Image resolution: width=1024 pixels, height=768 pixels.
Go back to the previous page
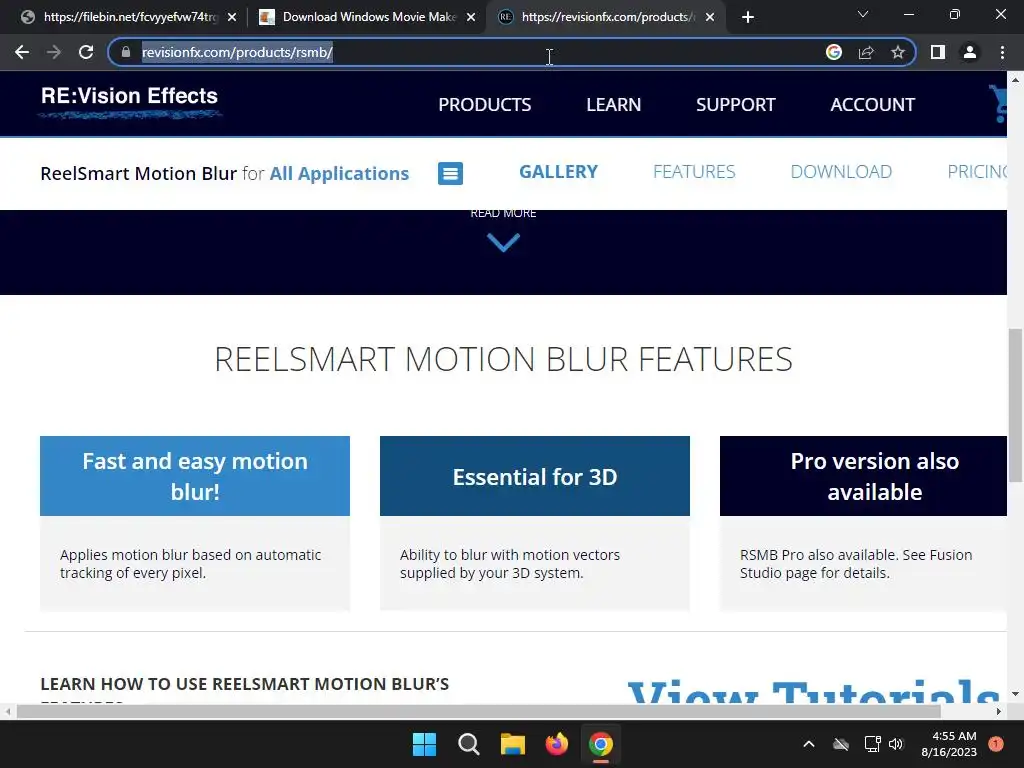pos(22,52)
